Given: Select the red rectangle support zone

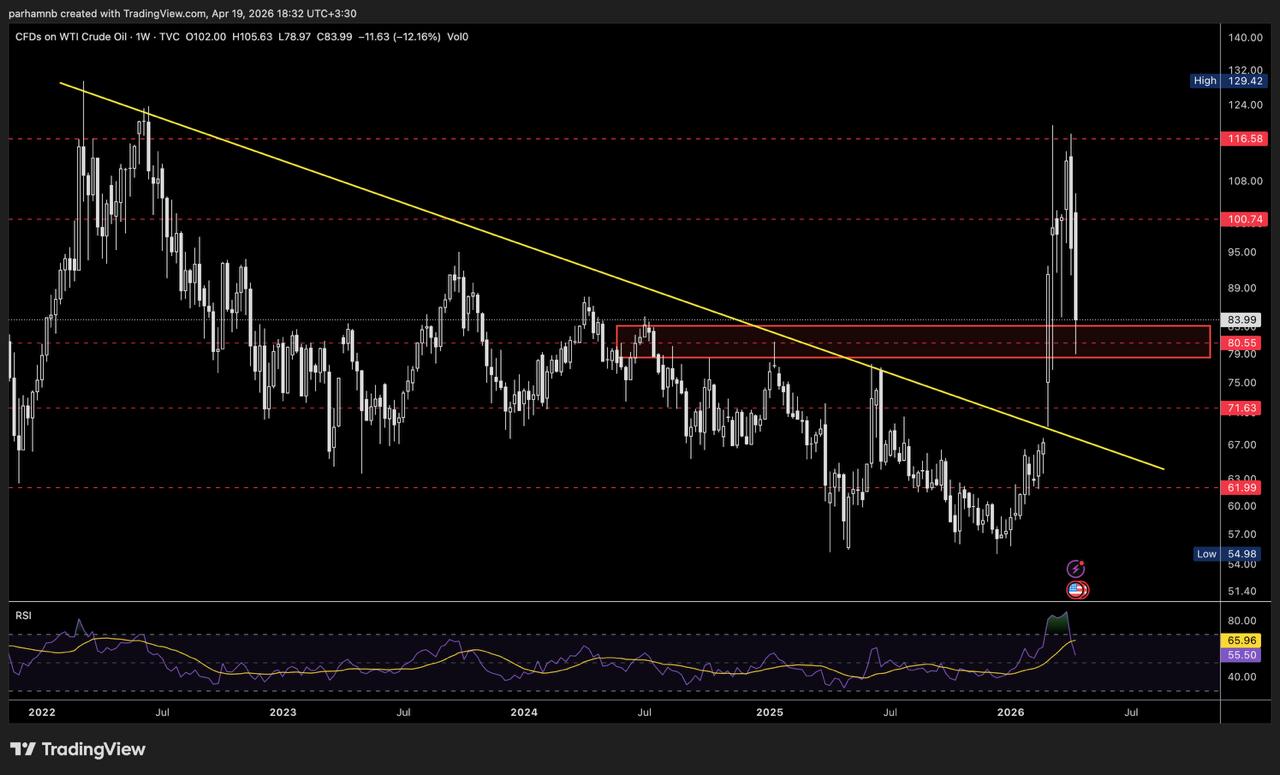Looking at the screenshot, I should pyautogui.click(x=912, y=326).
